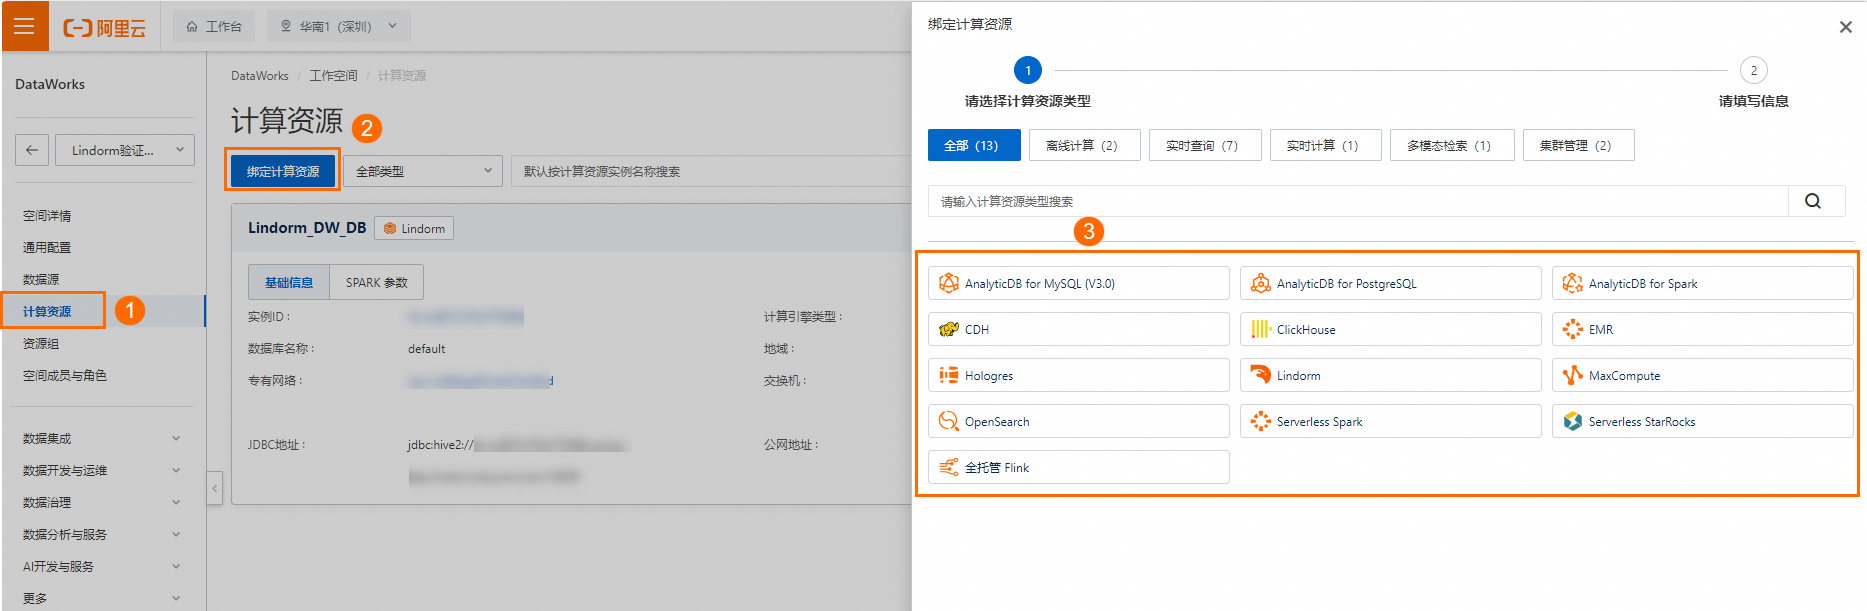
Task: Click the 数据库名称 value default
Action: [426, 349]
